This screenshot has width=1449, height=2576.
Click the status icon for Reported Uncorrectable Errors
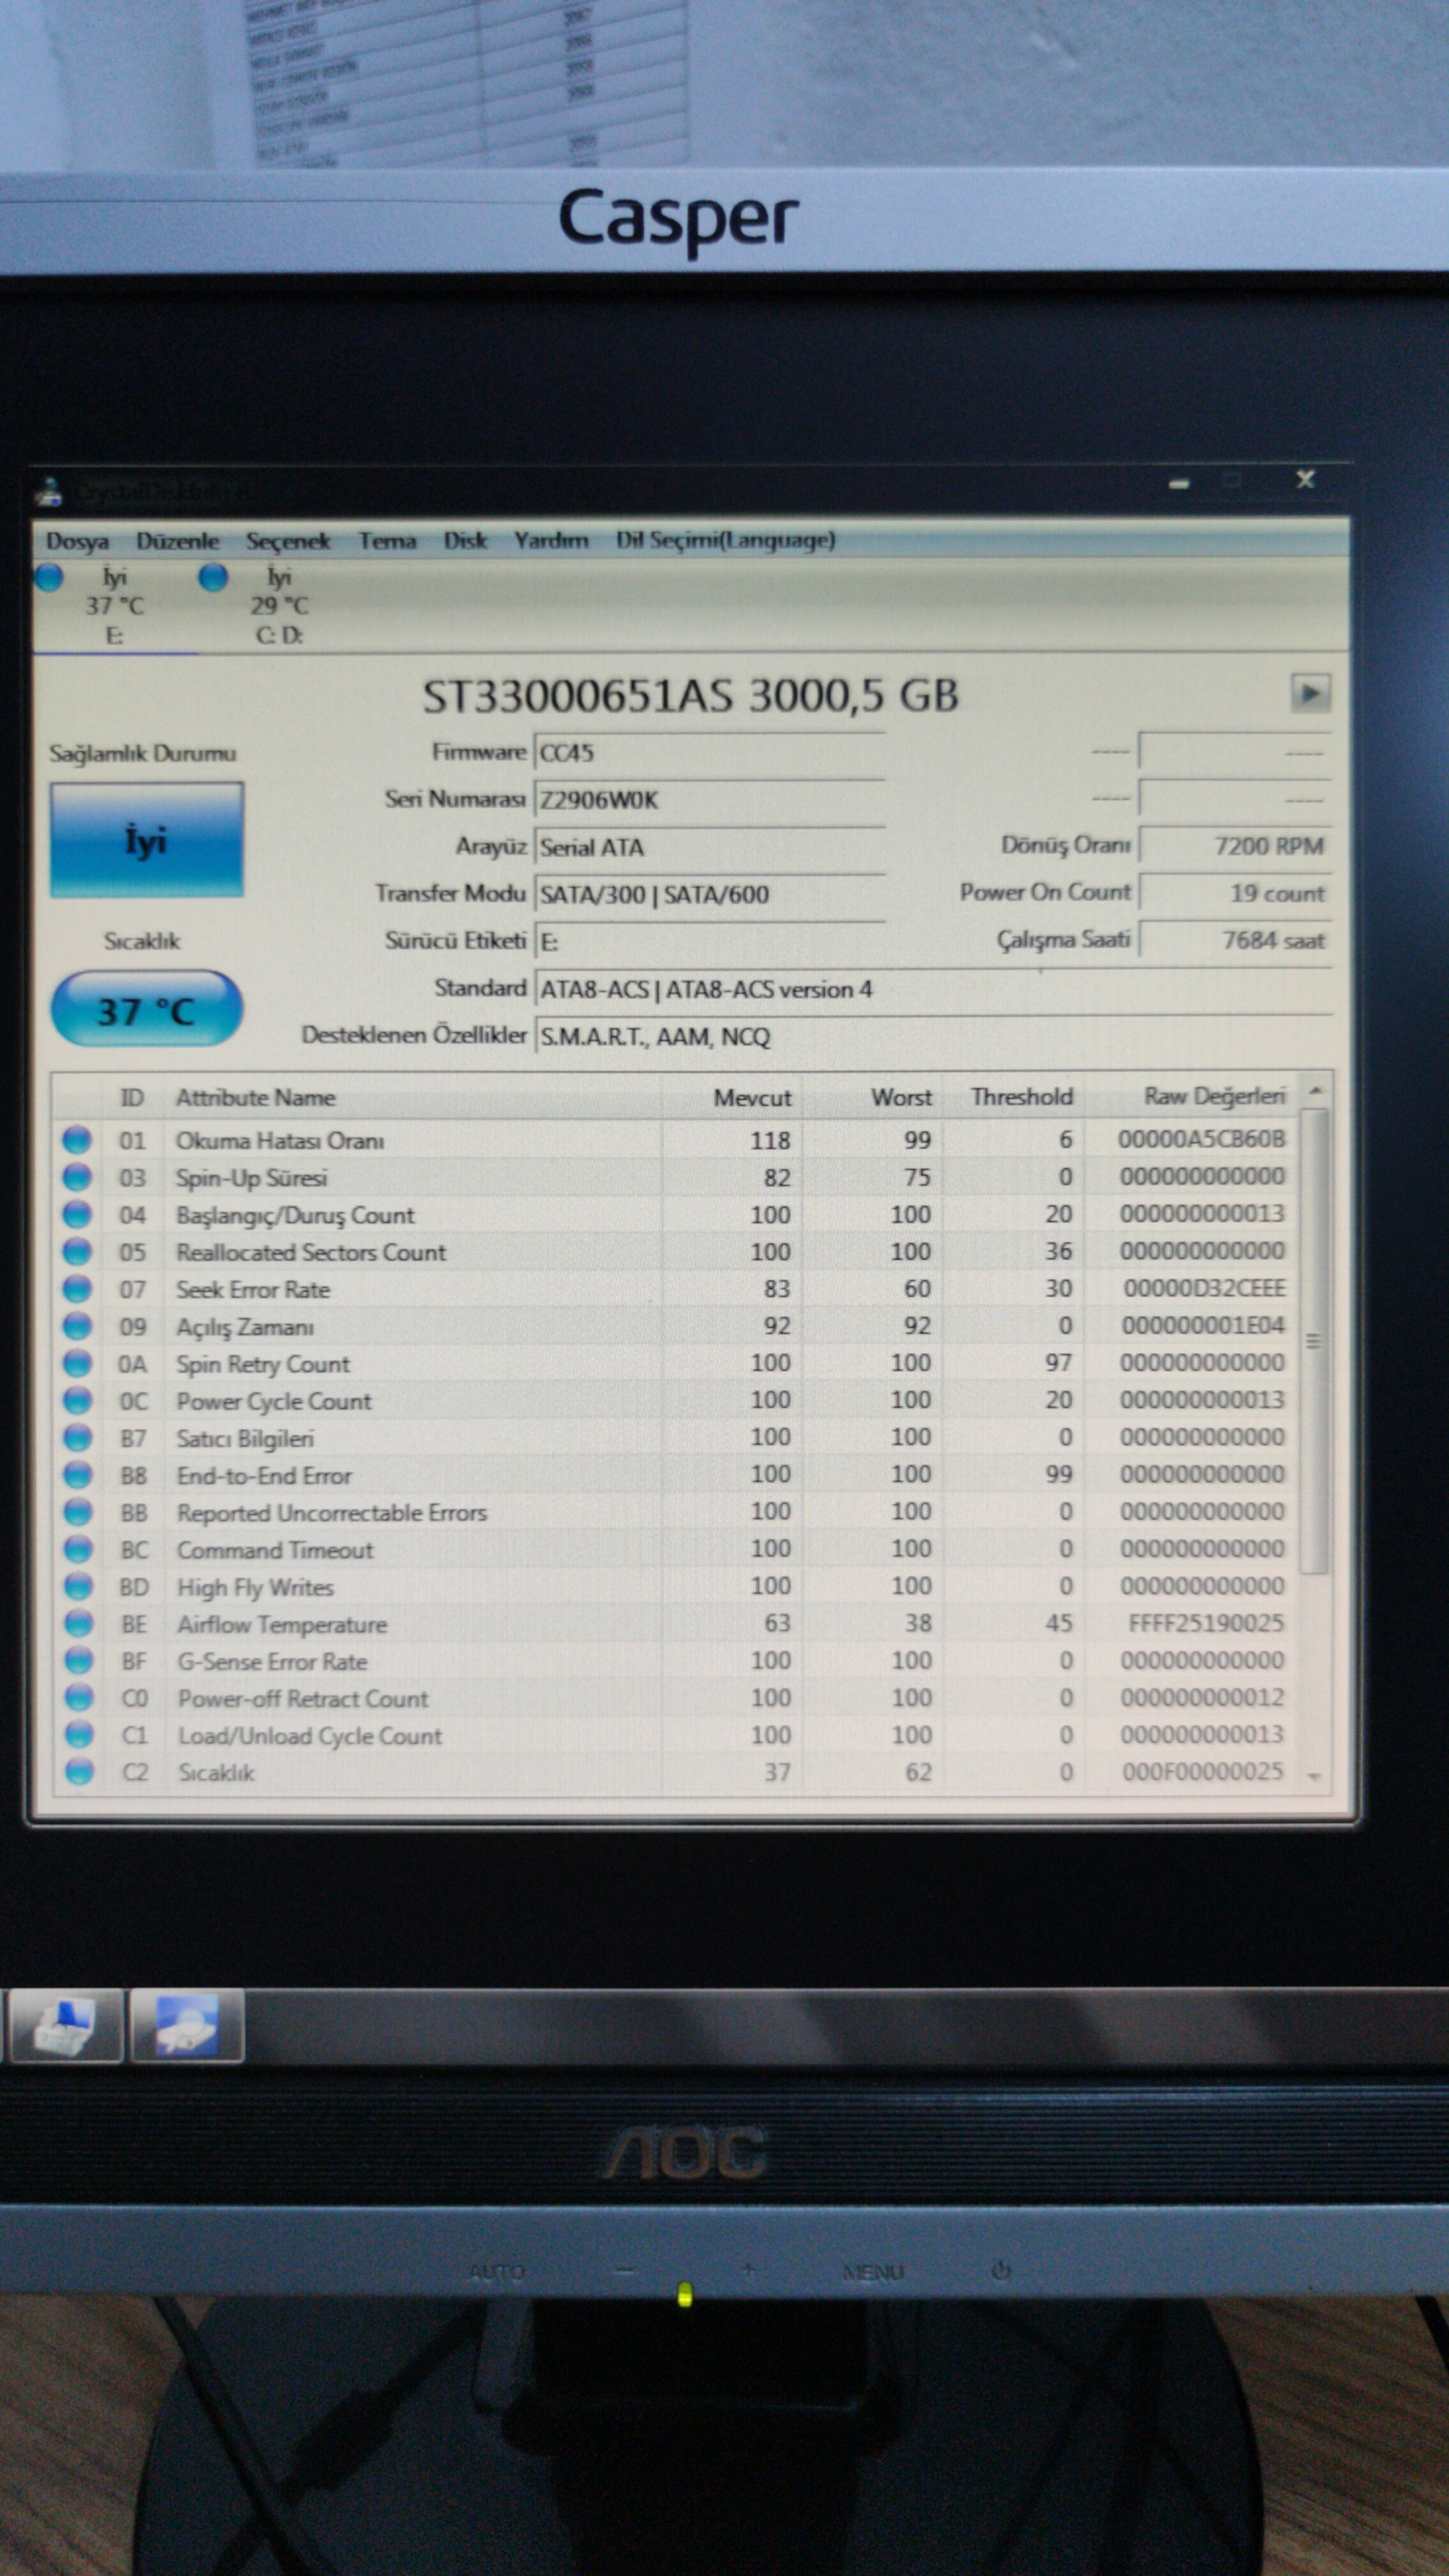pos(78,1513)
